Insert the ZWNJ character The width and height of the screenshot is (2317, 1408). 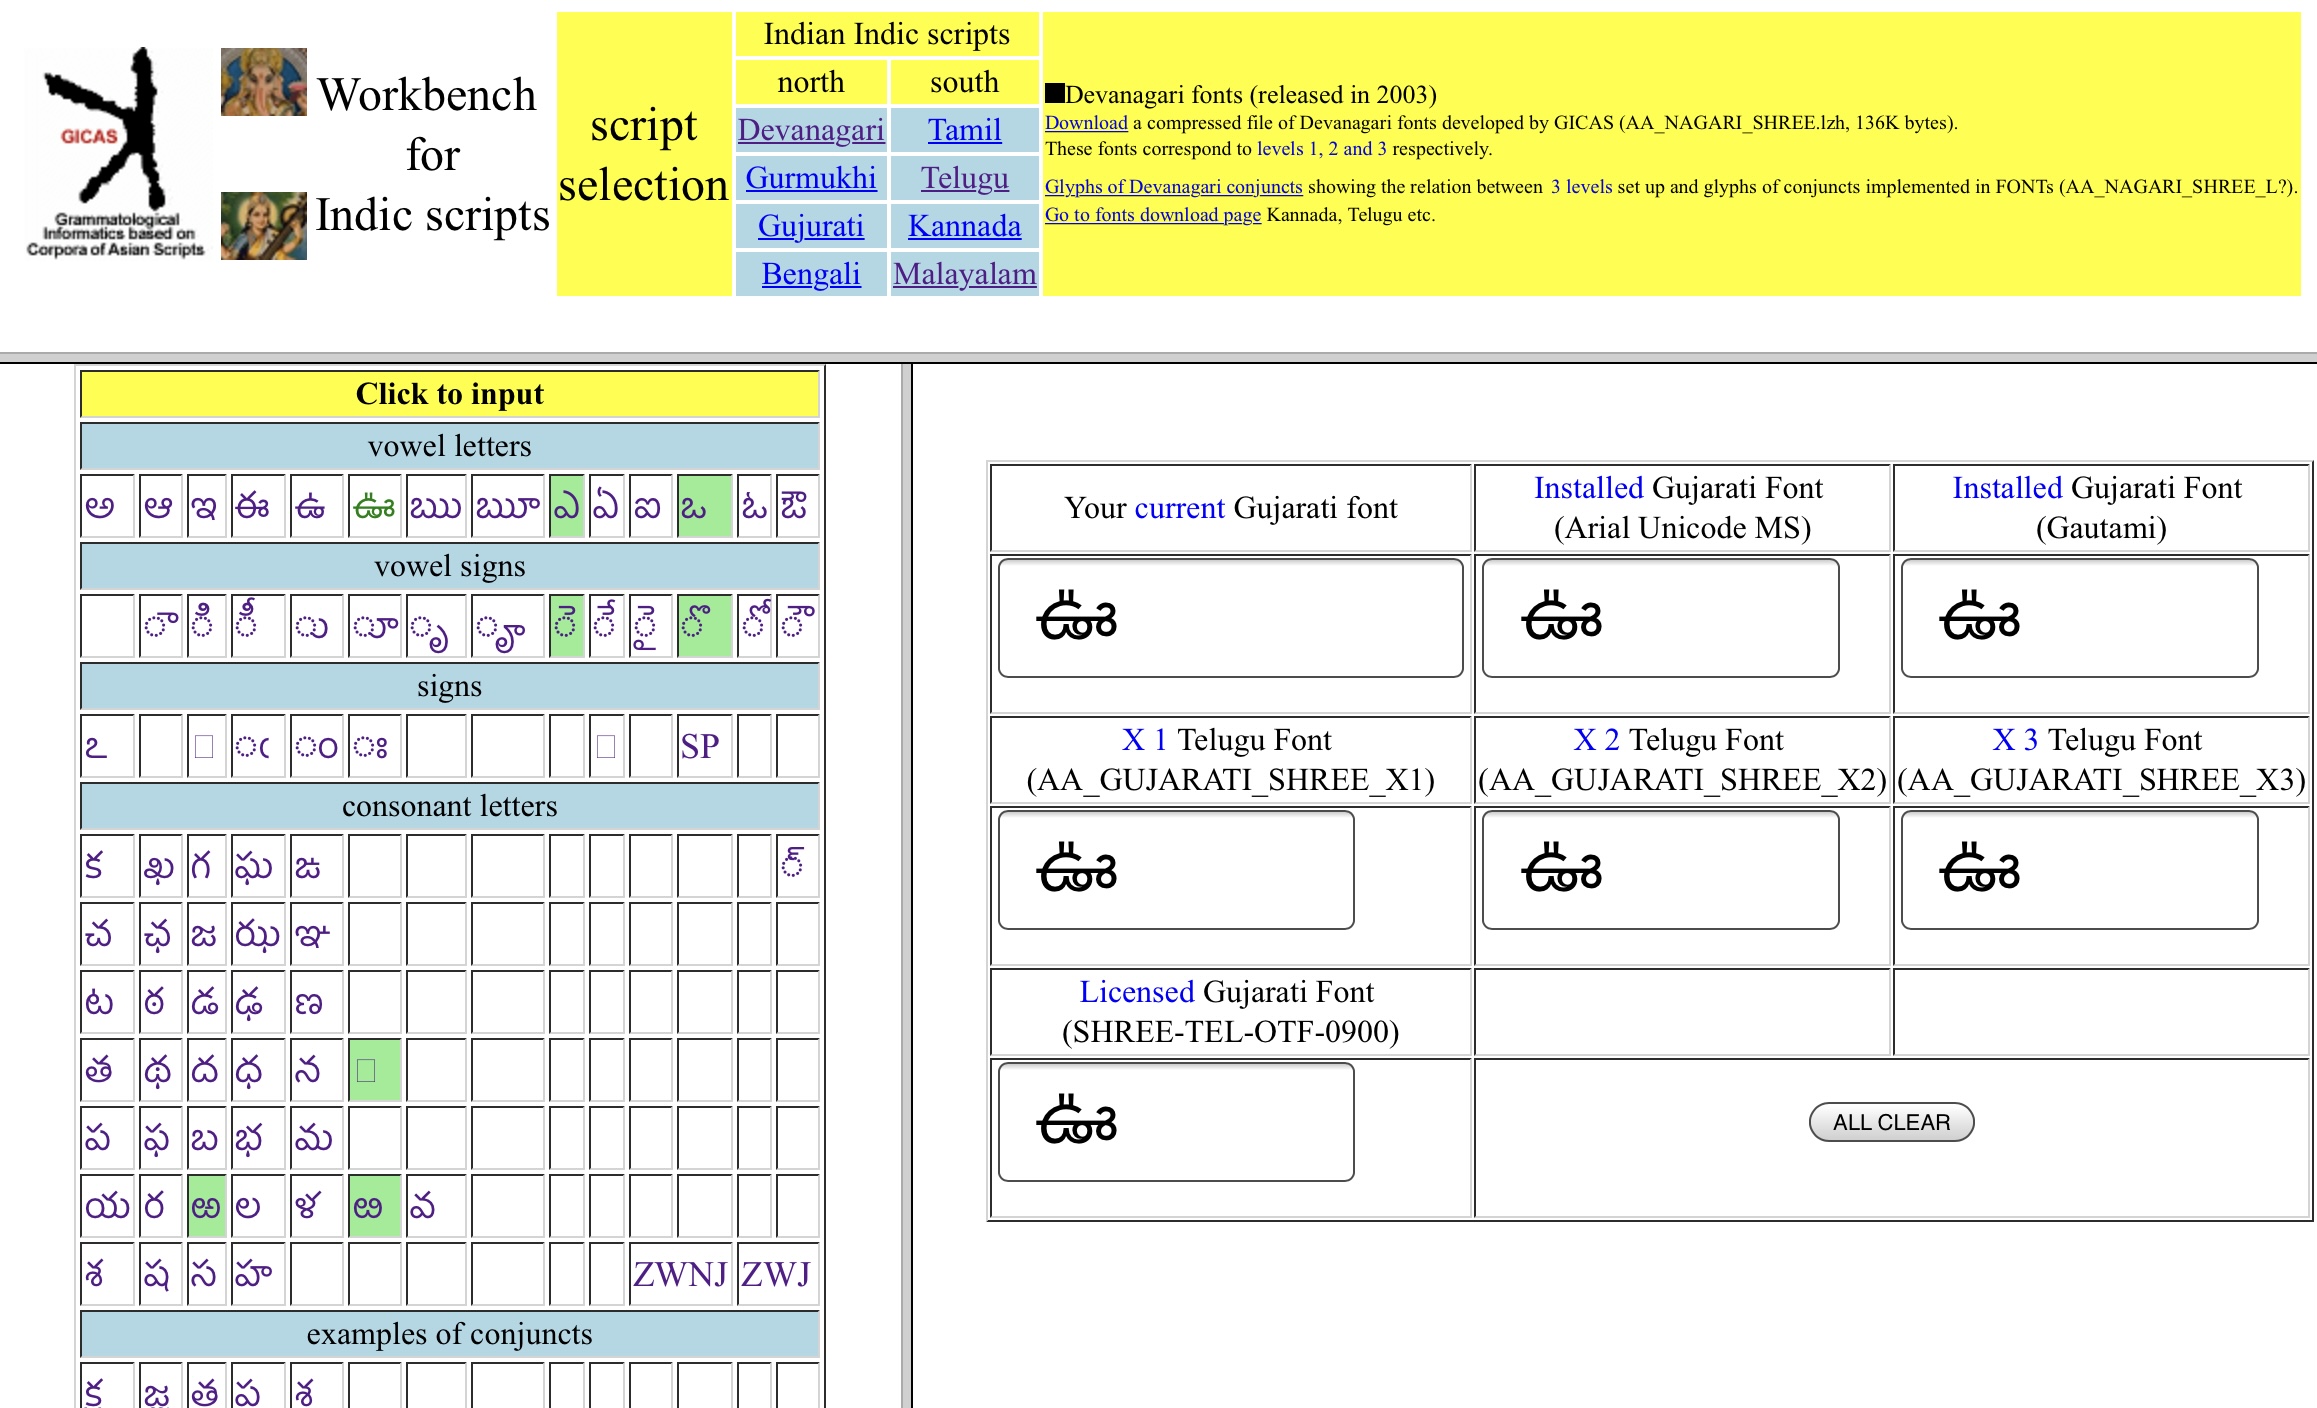(679, 1274)
